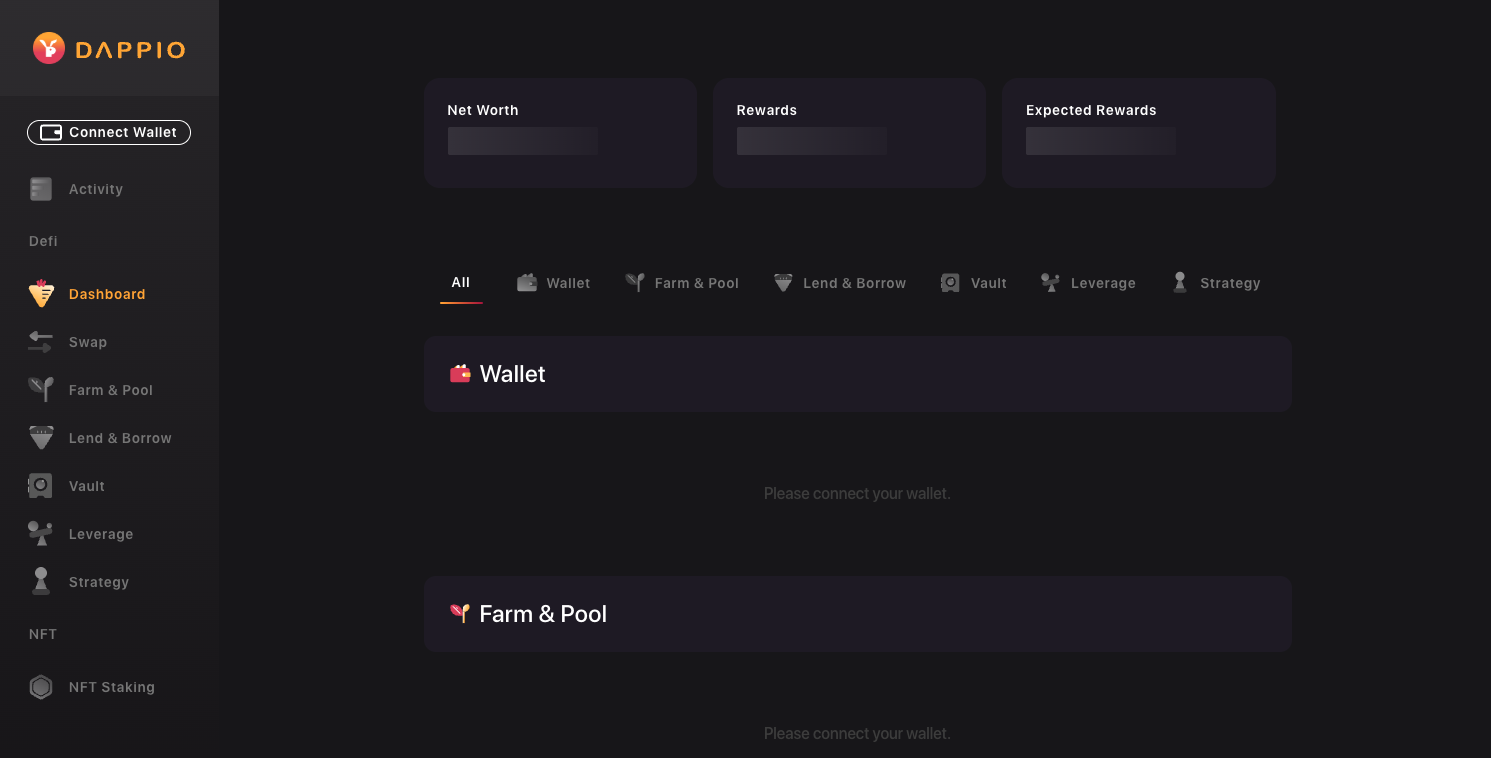Image resolution: width=1491 pixels, height=758 pixels.
Task: Switch to the Wallet filter tab
Action: point(554,283)
